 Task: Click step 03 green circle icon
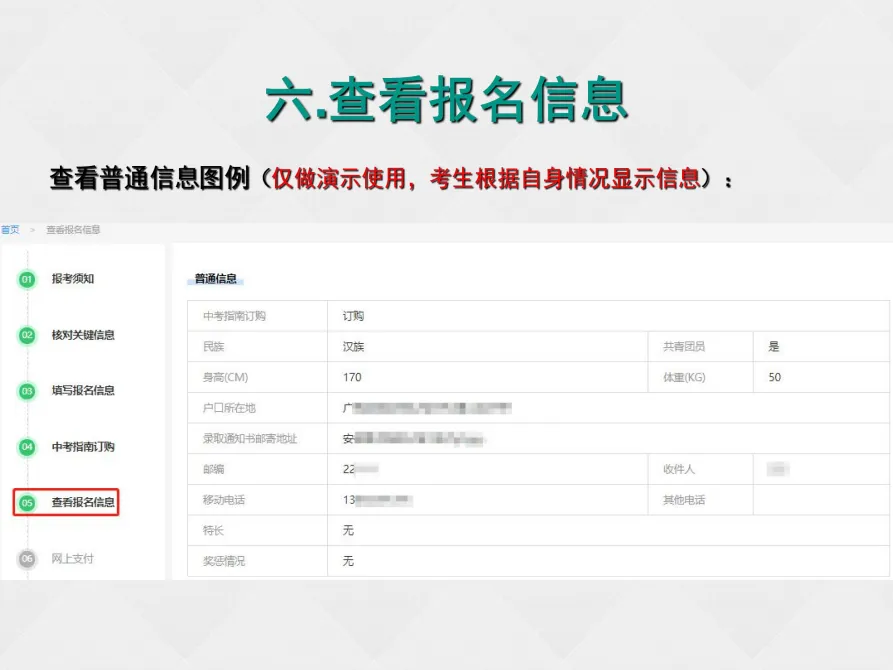point(27,391)
